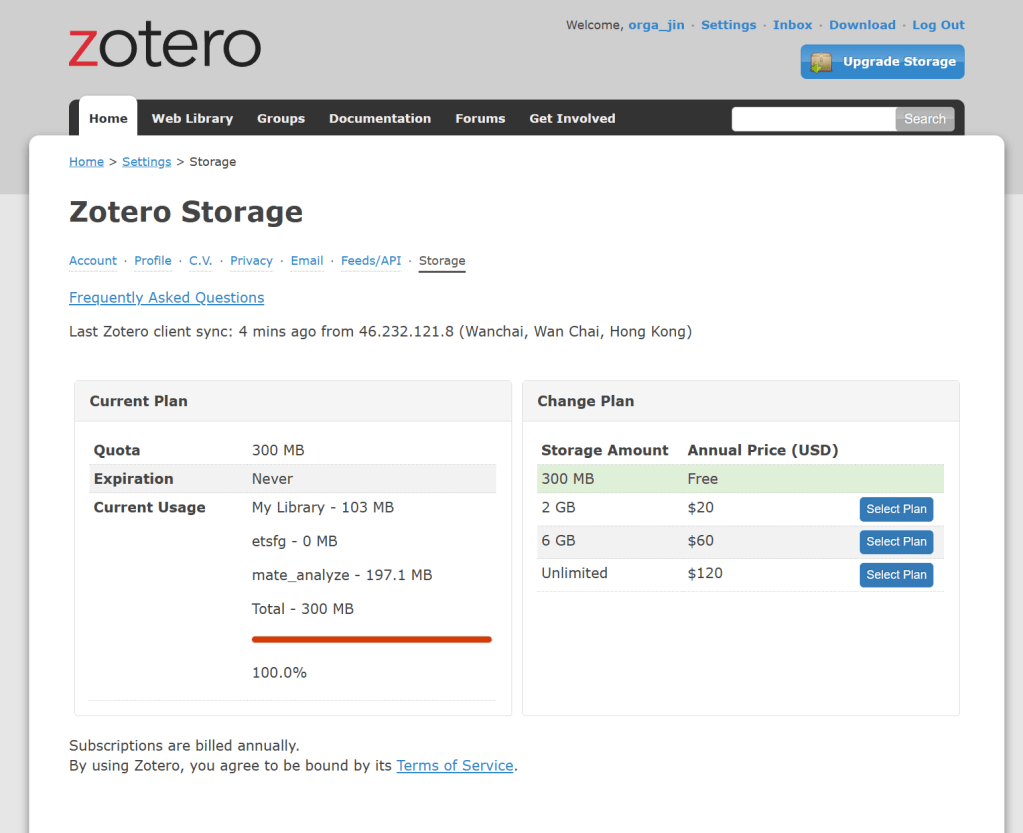Go to the Groups tab
The height and width of the screenshot is (833, 1023).
tap(280, 118)
